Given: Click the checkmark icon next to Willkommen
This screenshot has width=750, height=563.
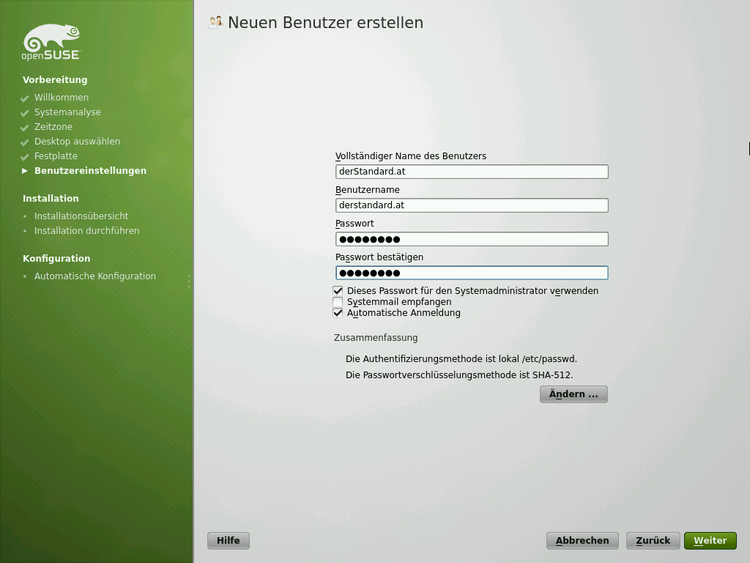Looking at the screenshot, I should (25, 98).
